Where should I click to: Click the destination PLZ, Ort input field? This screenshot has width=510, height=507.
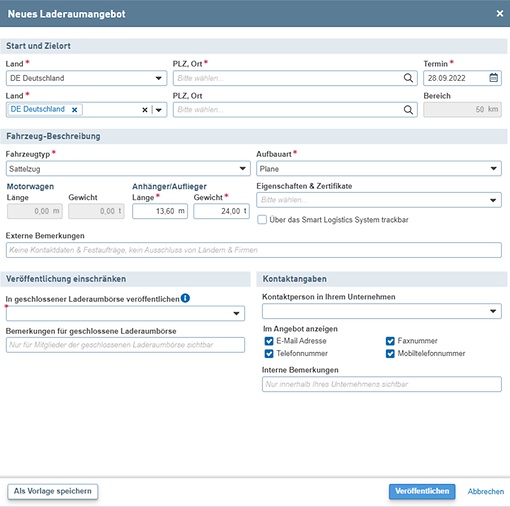tap(295, 110)
